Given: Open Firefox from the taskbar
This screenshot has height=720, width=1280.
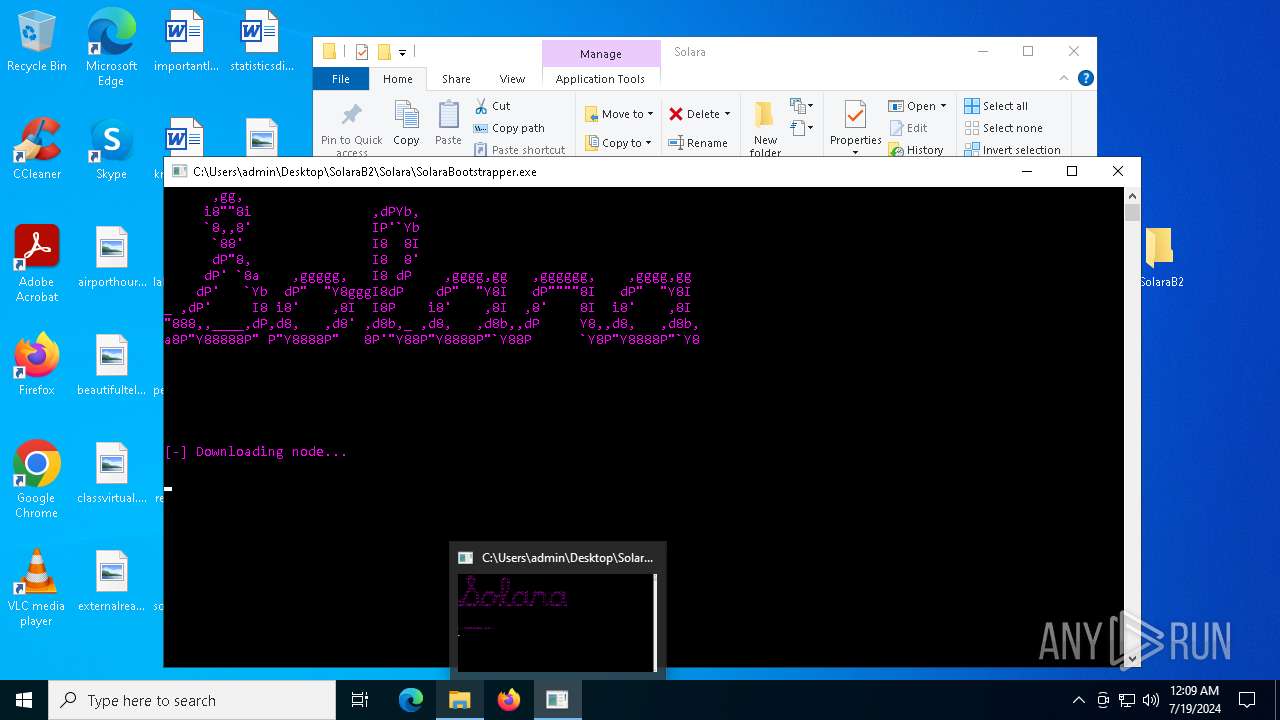Looking at the screenshot, I should click(509, 700).
